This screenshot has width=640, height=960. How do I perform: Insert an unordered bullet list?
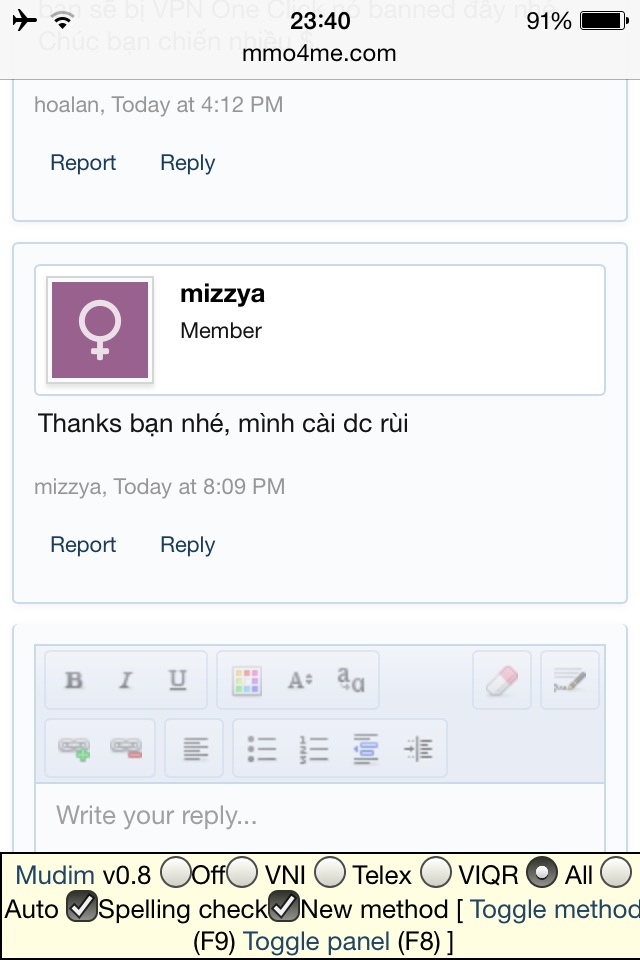[x=262, y=748]
